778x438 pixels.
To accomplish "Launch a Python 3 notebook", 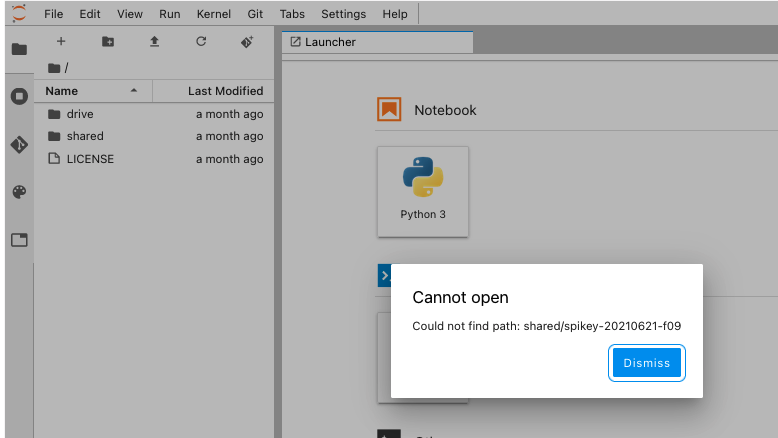I will [423, 191].
